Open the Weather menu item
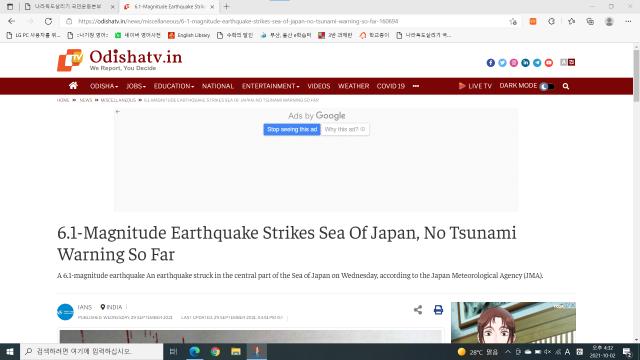The height and width of the screenshot is (360, 640). pyautogui.click(x=353, y=86)
